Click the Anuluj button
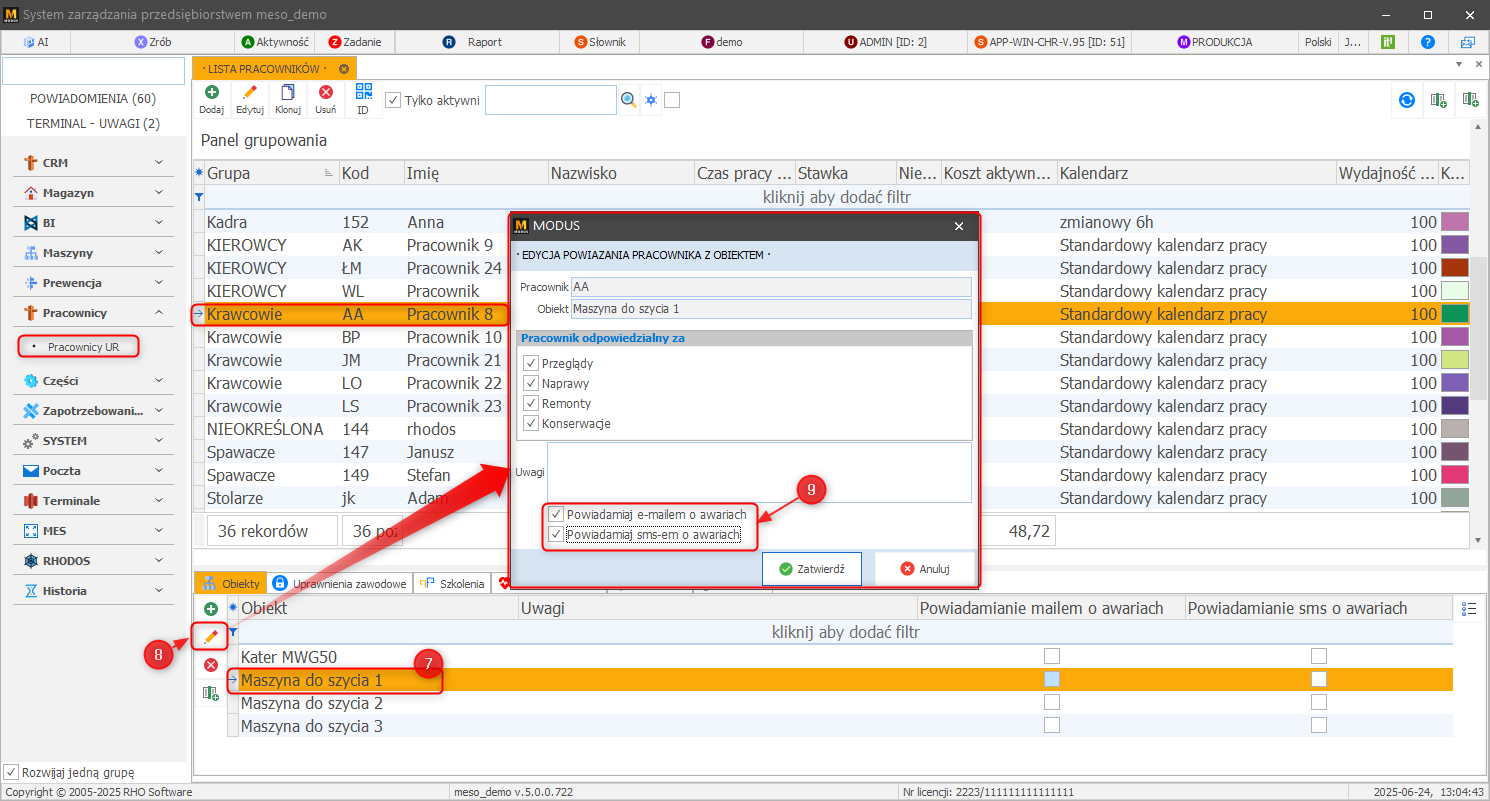Image resolution: width=1490 pixels, height=801 pixels. 925,568
